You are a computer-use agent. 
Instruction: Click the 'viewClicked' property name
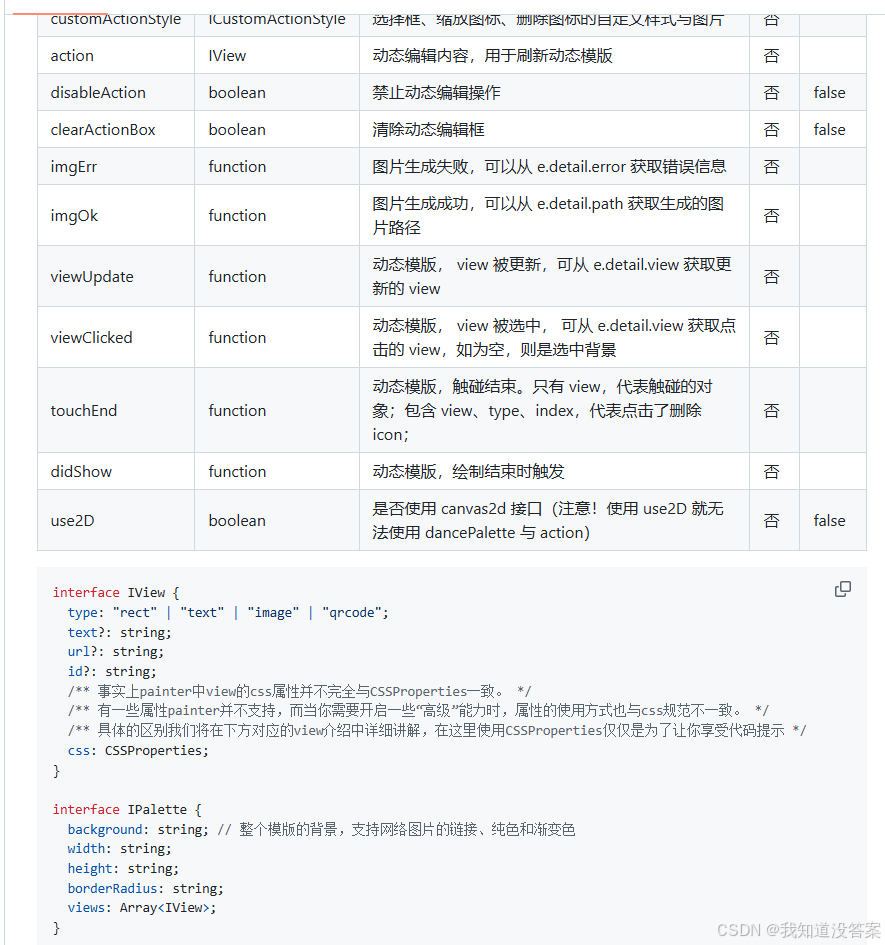pos(92,338)
